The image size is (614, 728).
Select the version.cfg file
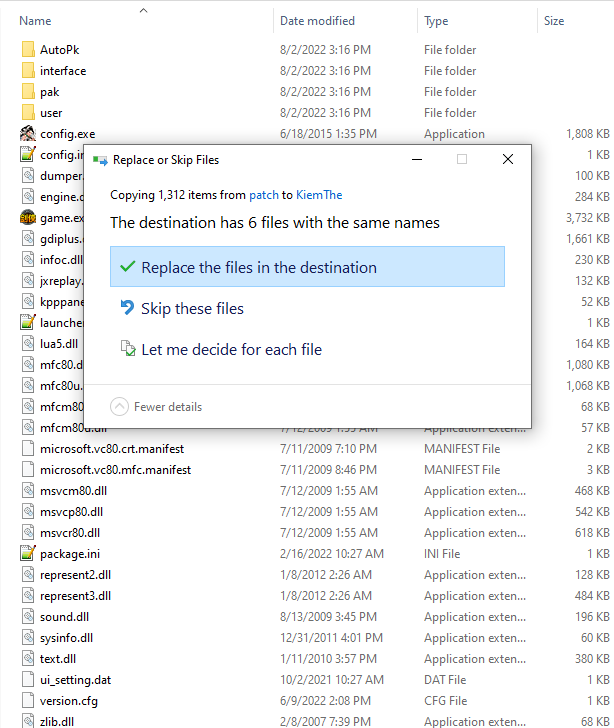coord(68,701)
